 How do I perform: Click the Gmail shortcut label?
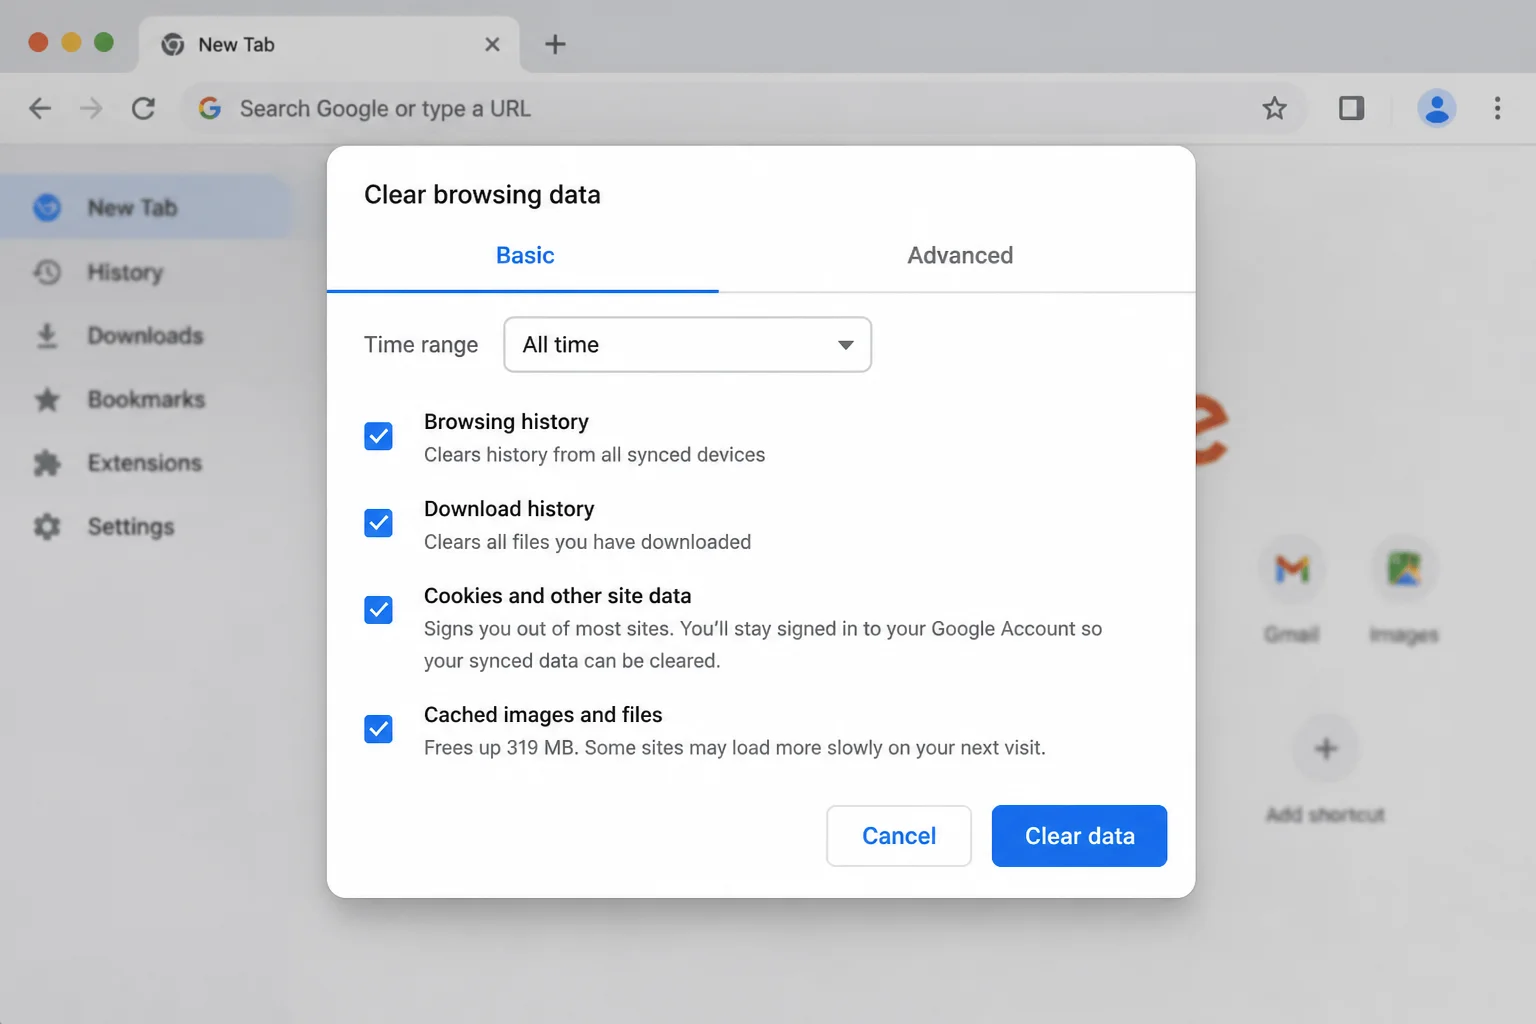pyautogui.click(x=1292, y=635)
